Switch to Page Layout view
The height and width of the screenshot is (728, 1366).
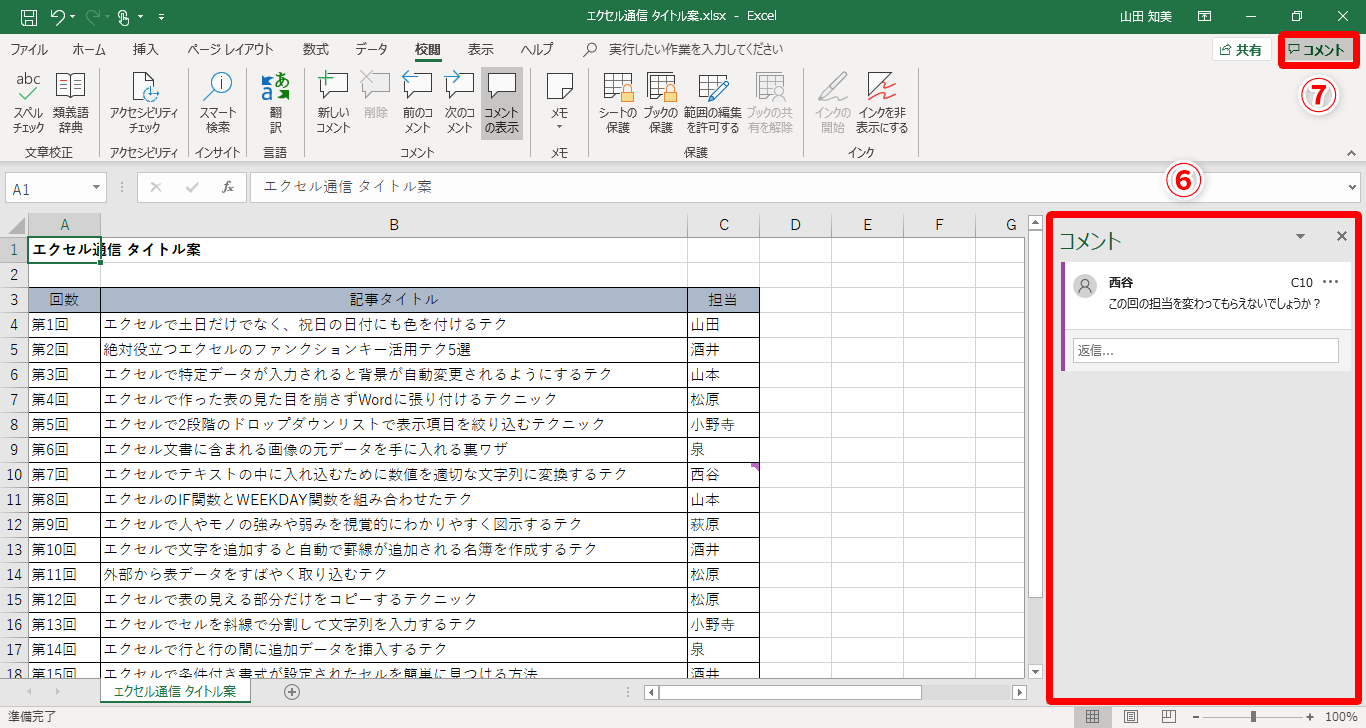tap(1131, 717)
